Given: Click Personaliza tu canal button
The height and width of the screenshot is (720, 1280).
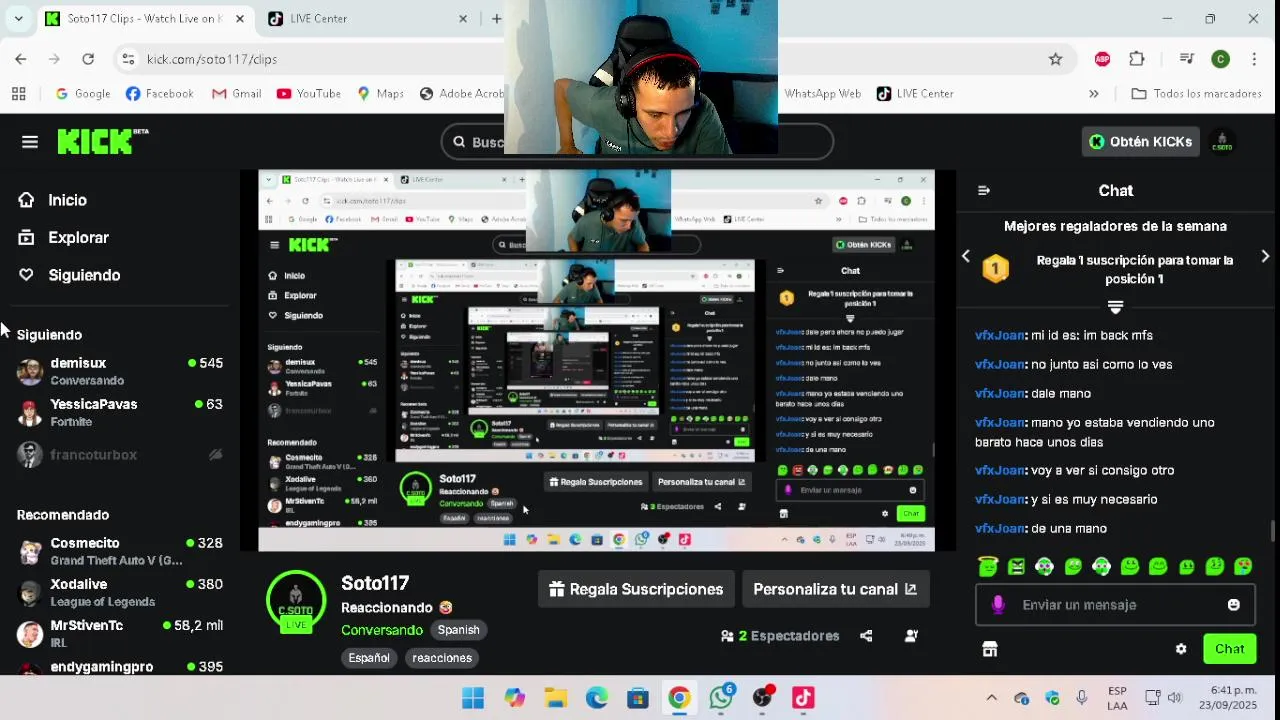Looking at the screenshot, I should pyautogui.click(x=835, y=589).
